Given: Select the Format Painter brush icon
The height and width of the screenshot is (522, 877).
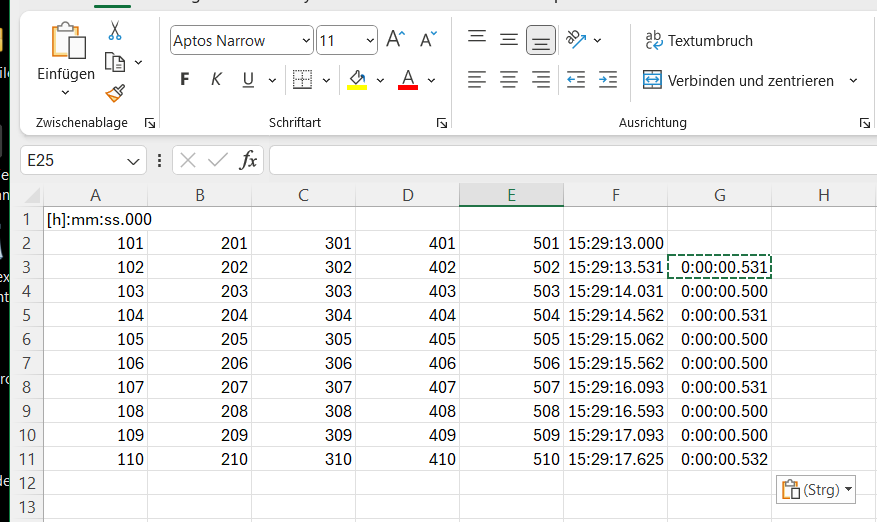Looking at the screenshot, I should click(115, 94).
